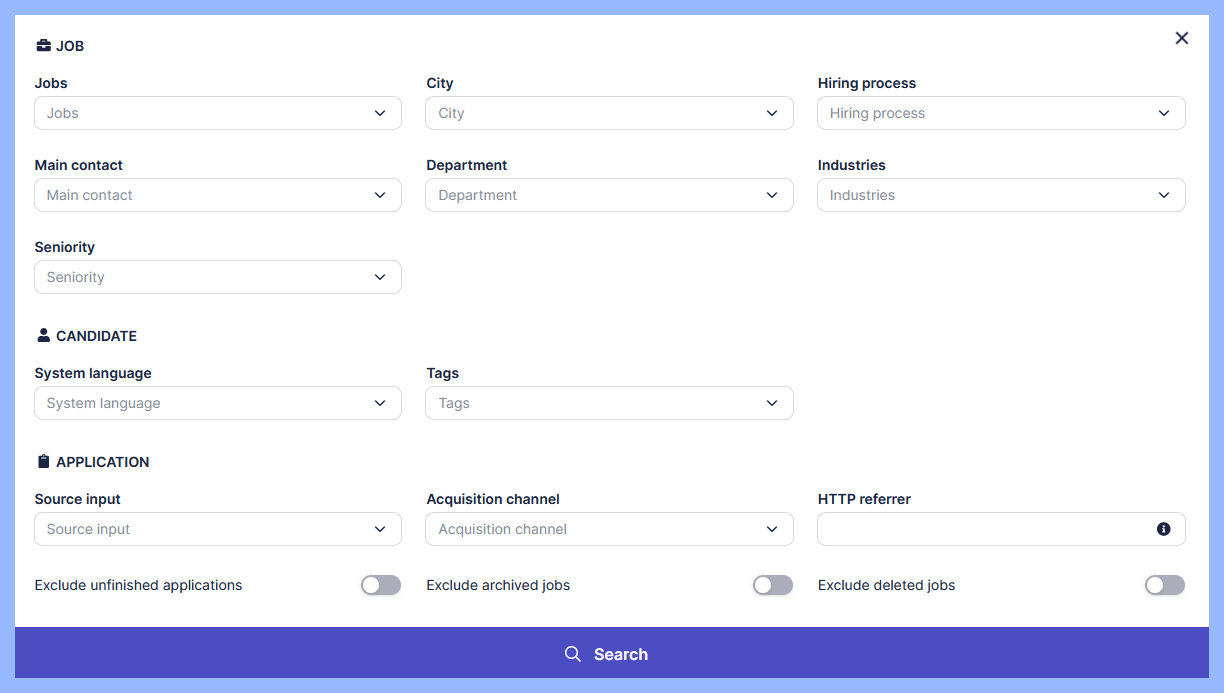Click the briefcase icon beside JOB heading

[43, 46]
